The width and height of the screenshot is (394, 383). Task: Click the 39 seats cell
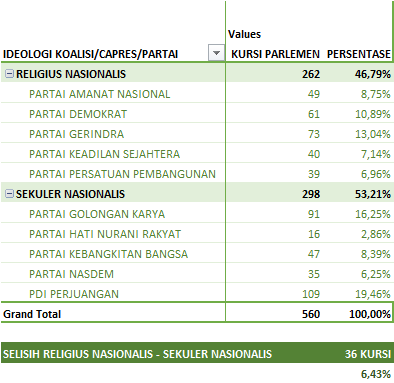click(x=314, y=174)
